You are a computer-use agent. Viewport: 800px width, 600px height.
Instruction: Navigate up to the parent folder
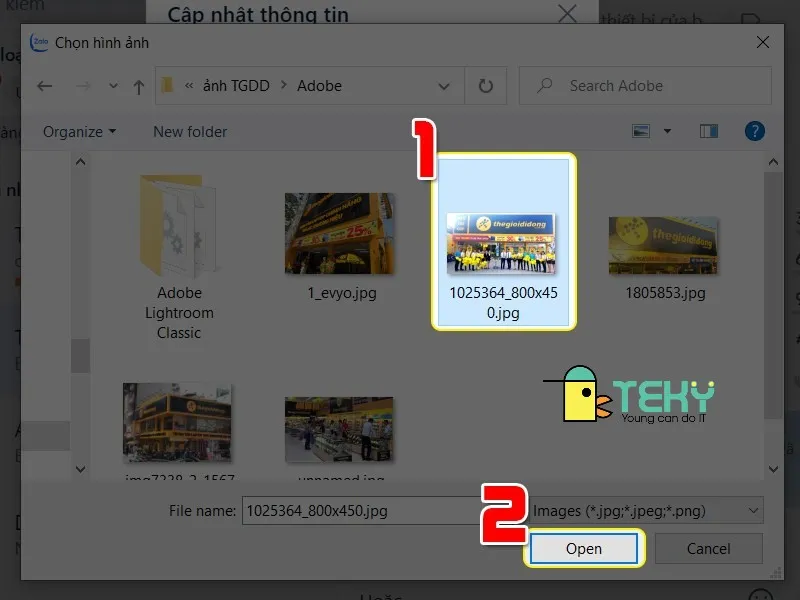[138, 86]
